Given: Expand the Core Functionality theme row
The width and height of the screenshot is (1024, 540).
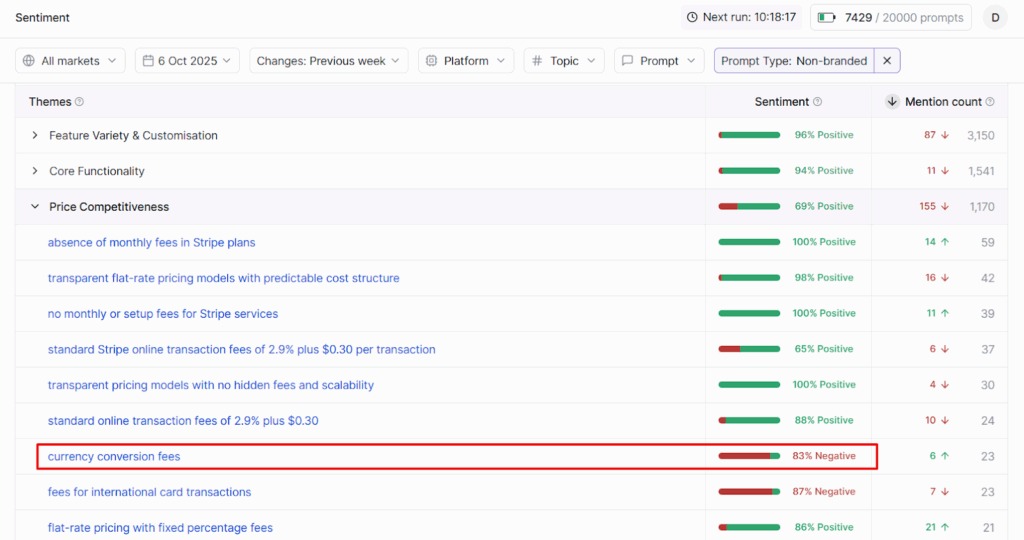Looking at the screenshot, I should click(x=35, y=171).
